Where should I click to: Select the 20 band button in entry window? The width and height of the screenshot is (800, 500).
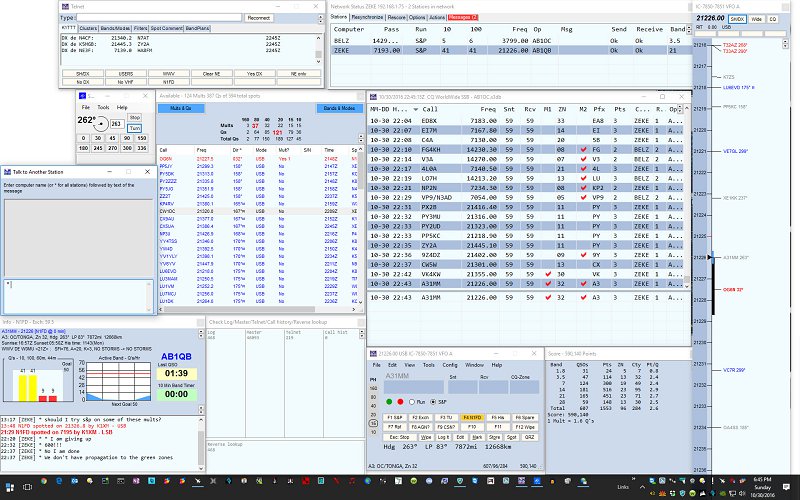(373, 414)
